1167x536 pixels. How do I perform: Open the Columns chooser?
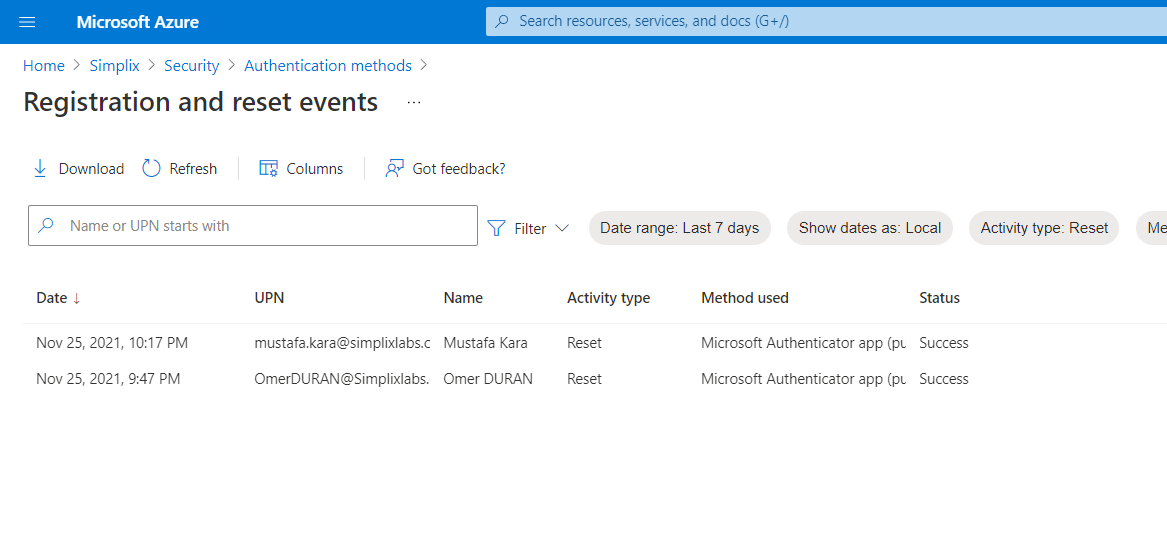pyautogui.click(x=301, y=169)
